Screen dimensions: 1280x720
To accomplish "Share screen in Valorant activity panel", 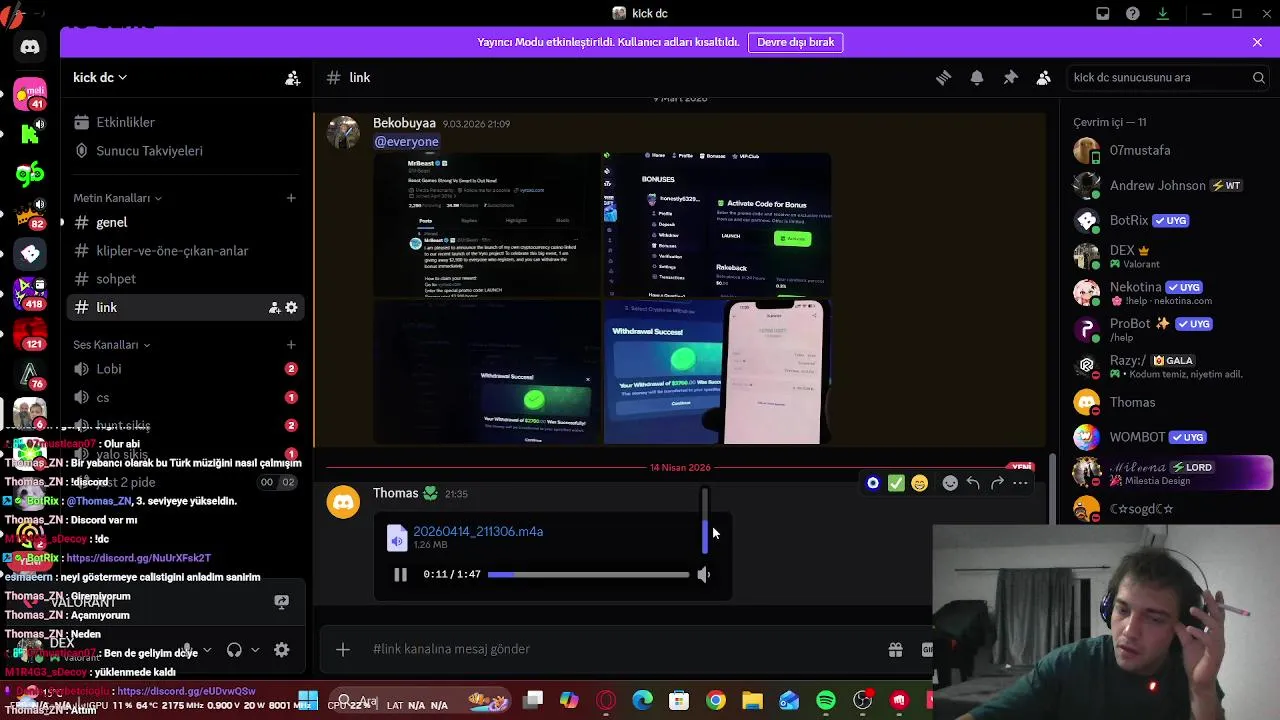I will click(281, 602).
